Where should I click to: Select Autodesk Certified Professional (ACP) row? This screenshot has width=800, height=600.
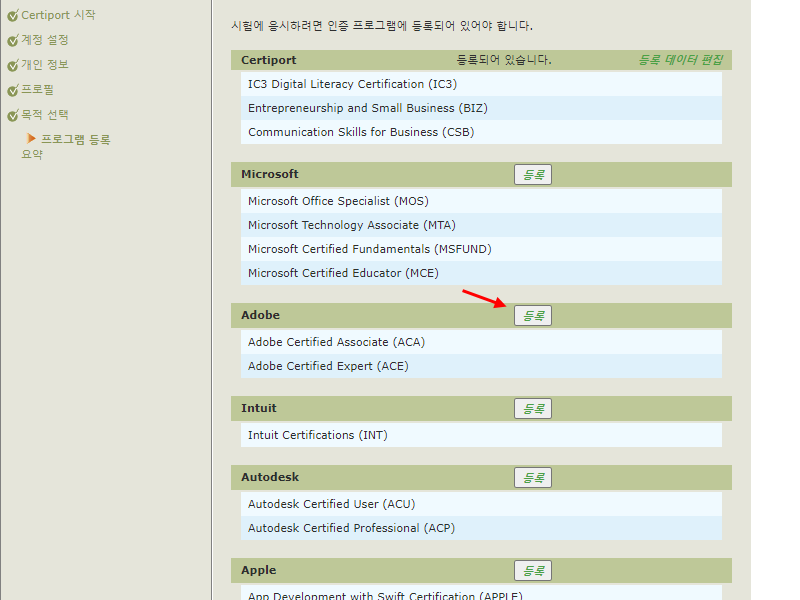[481, 528]
